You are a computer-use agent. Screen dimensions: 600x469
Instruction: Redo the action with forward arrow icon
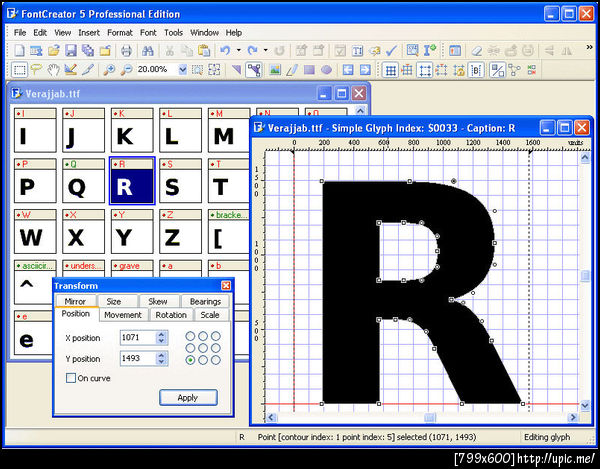point(253,50)
